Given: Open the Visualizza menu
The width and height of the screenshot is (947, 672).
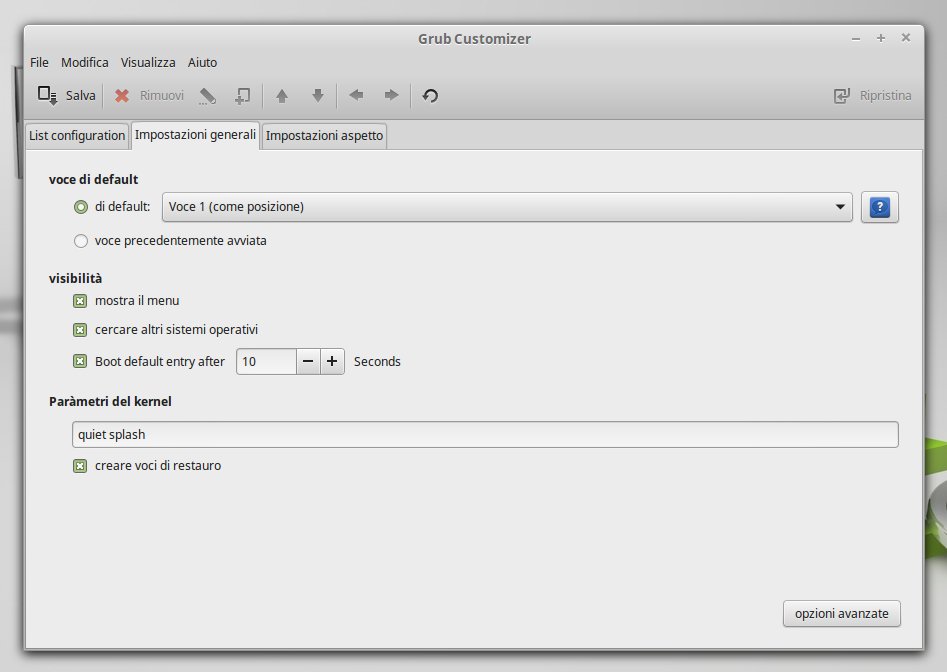Looking at the screenshot, I should pyautogui.click(x=148, y=62).
